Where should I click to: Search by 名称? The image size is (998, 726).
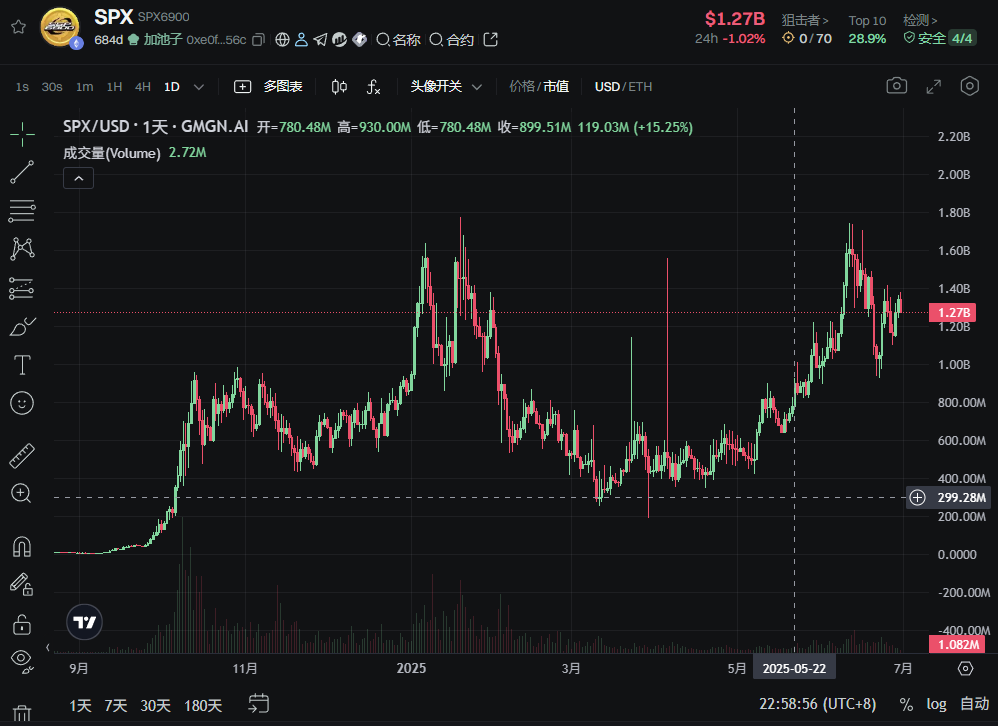398,39
